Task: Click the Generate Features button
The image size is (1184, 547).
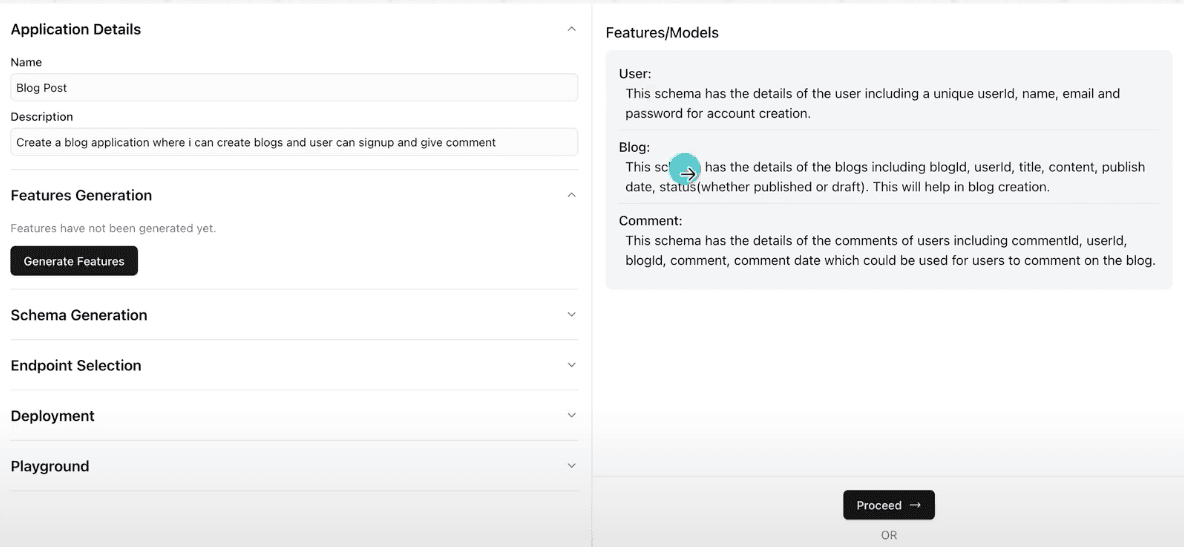Action: 74,261
